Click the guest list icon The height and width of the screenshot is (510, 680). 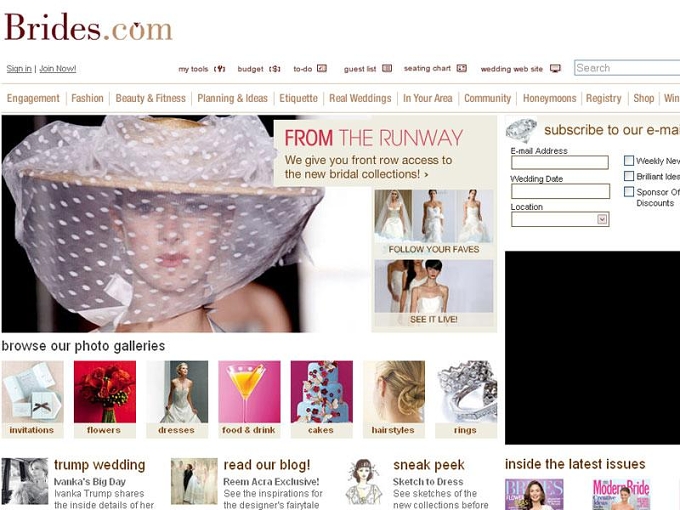[387, 68]
